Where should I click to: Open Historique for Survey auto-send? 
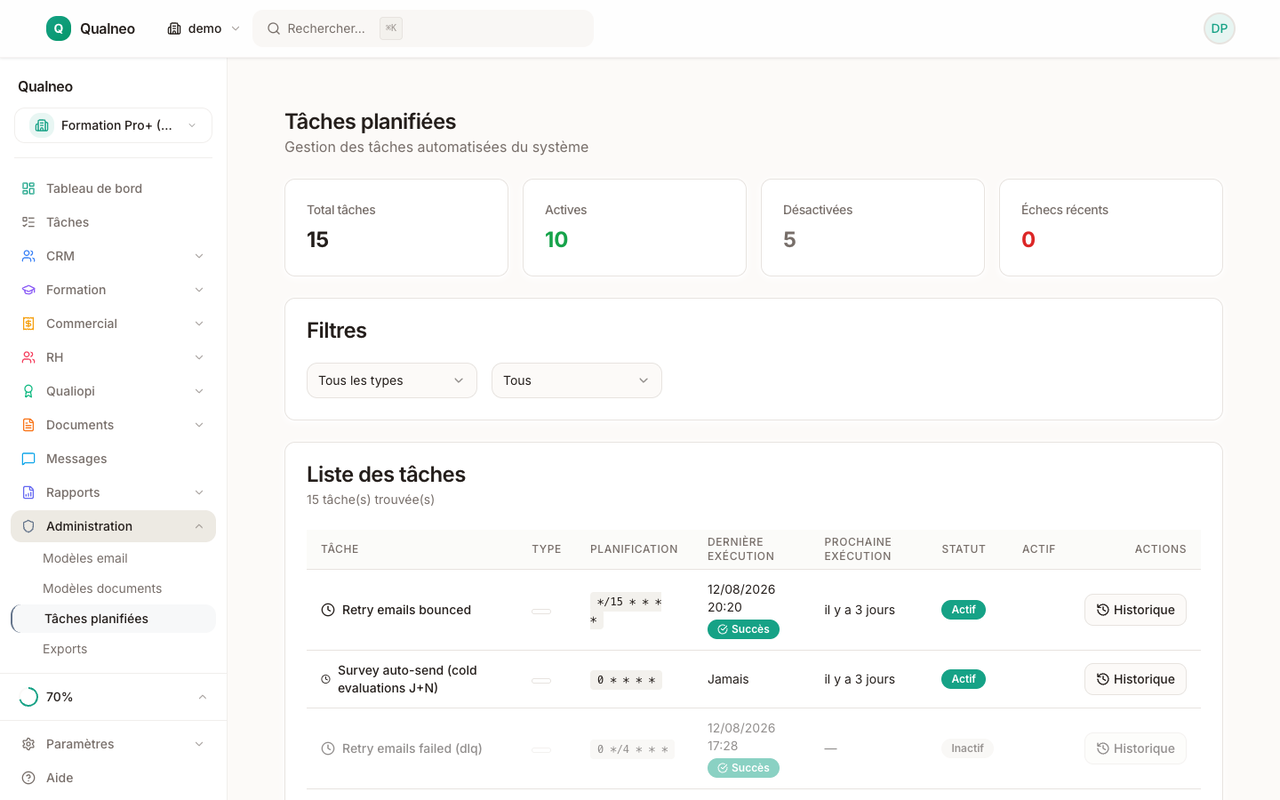[x=1135, y=680]
